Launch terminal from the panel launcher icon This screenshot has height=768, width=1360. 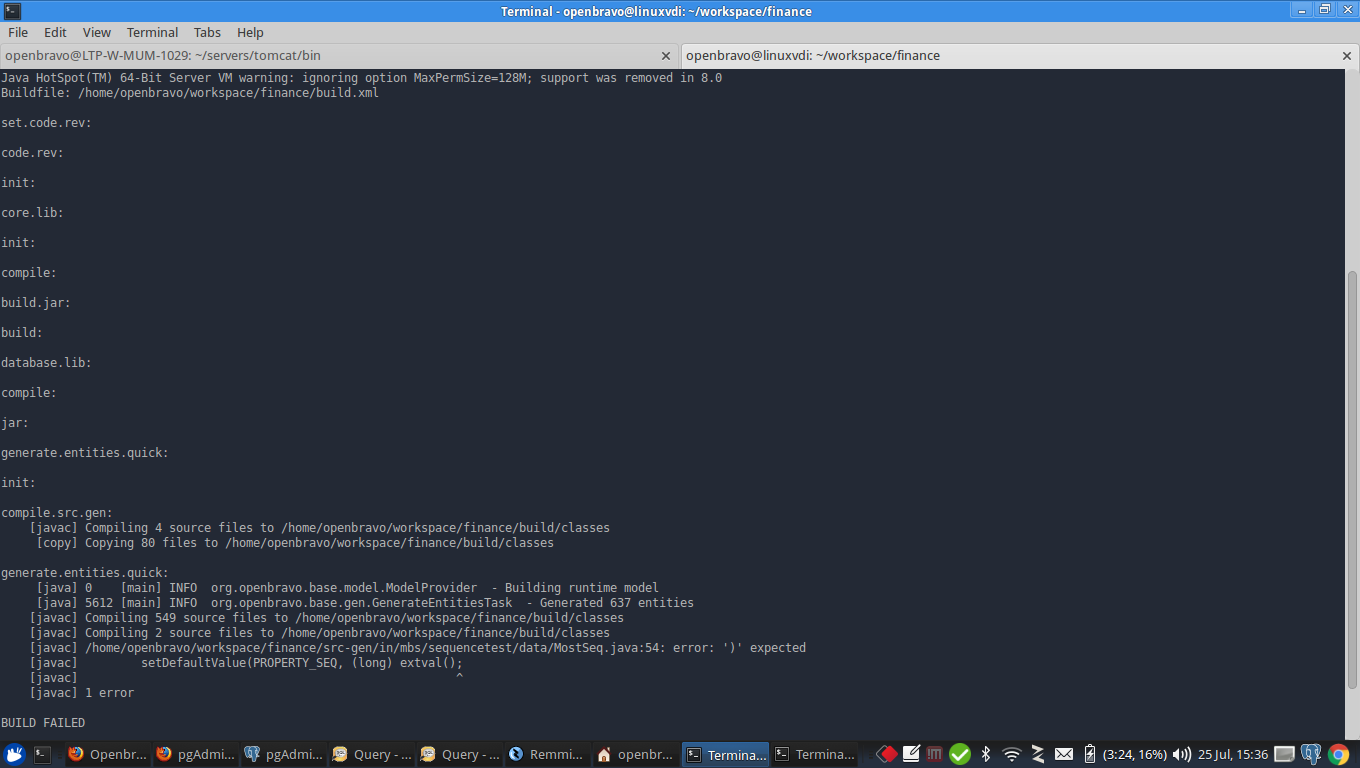click(x=43, y=754)
